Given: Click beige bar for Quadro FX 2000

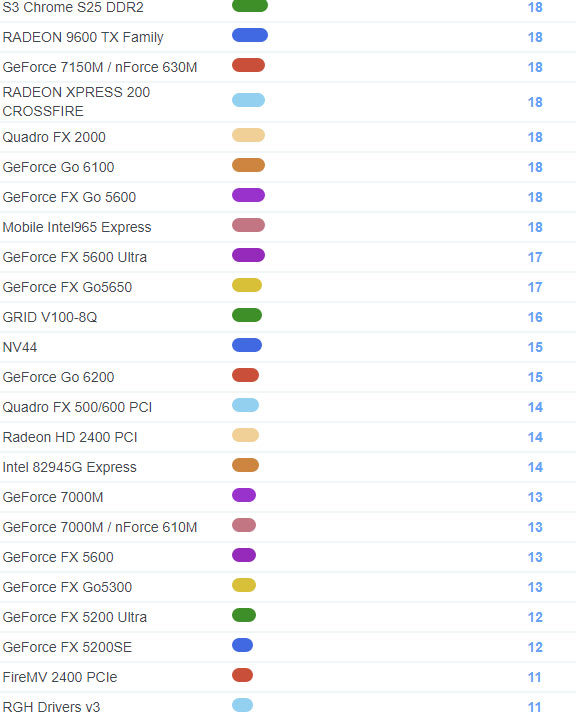Looking at the screenshot, I should coord(248,135).
